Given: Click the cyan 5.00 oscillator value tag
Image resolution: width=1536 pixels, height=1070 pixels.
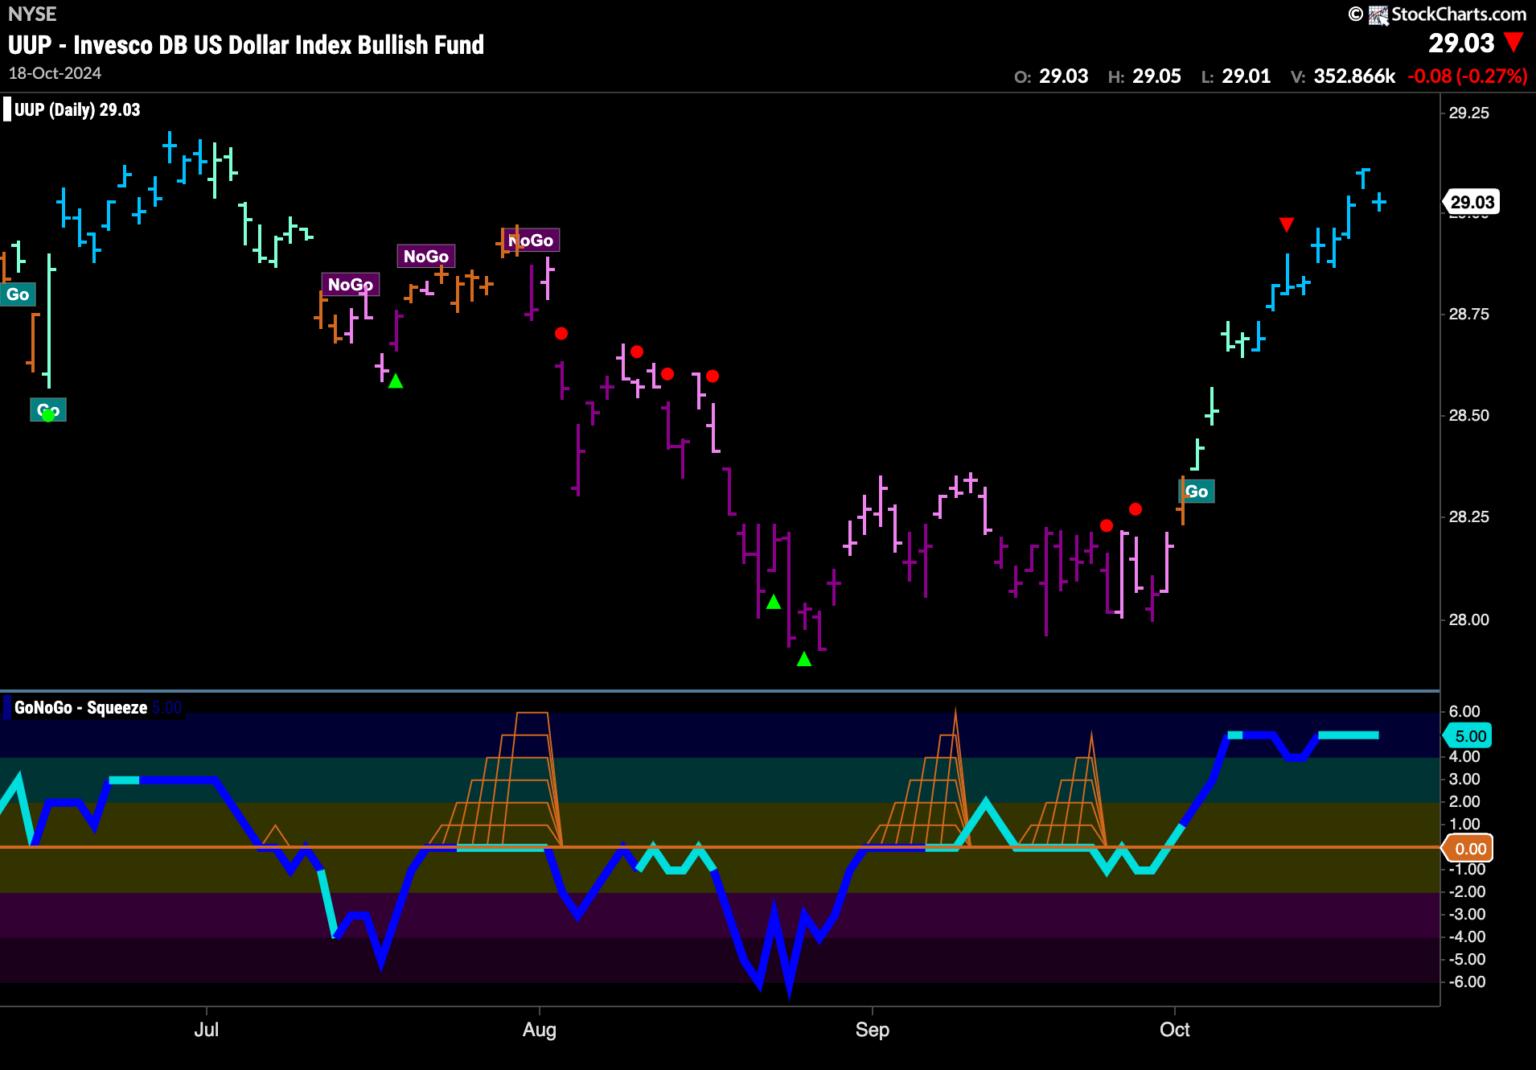Looking at the screenshot, I should [1469, 736].
